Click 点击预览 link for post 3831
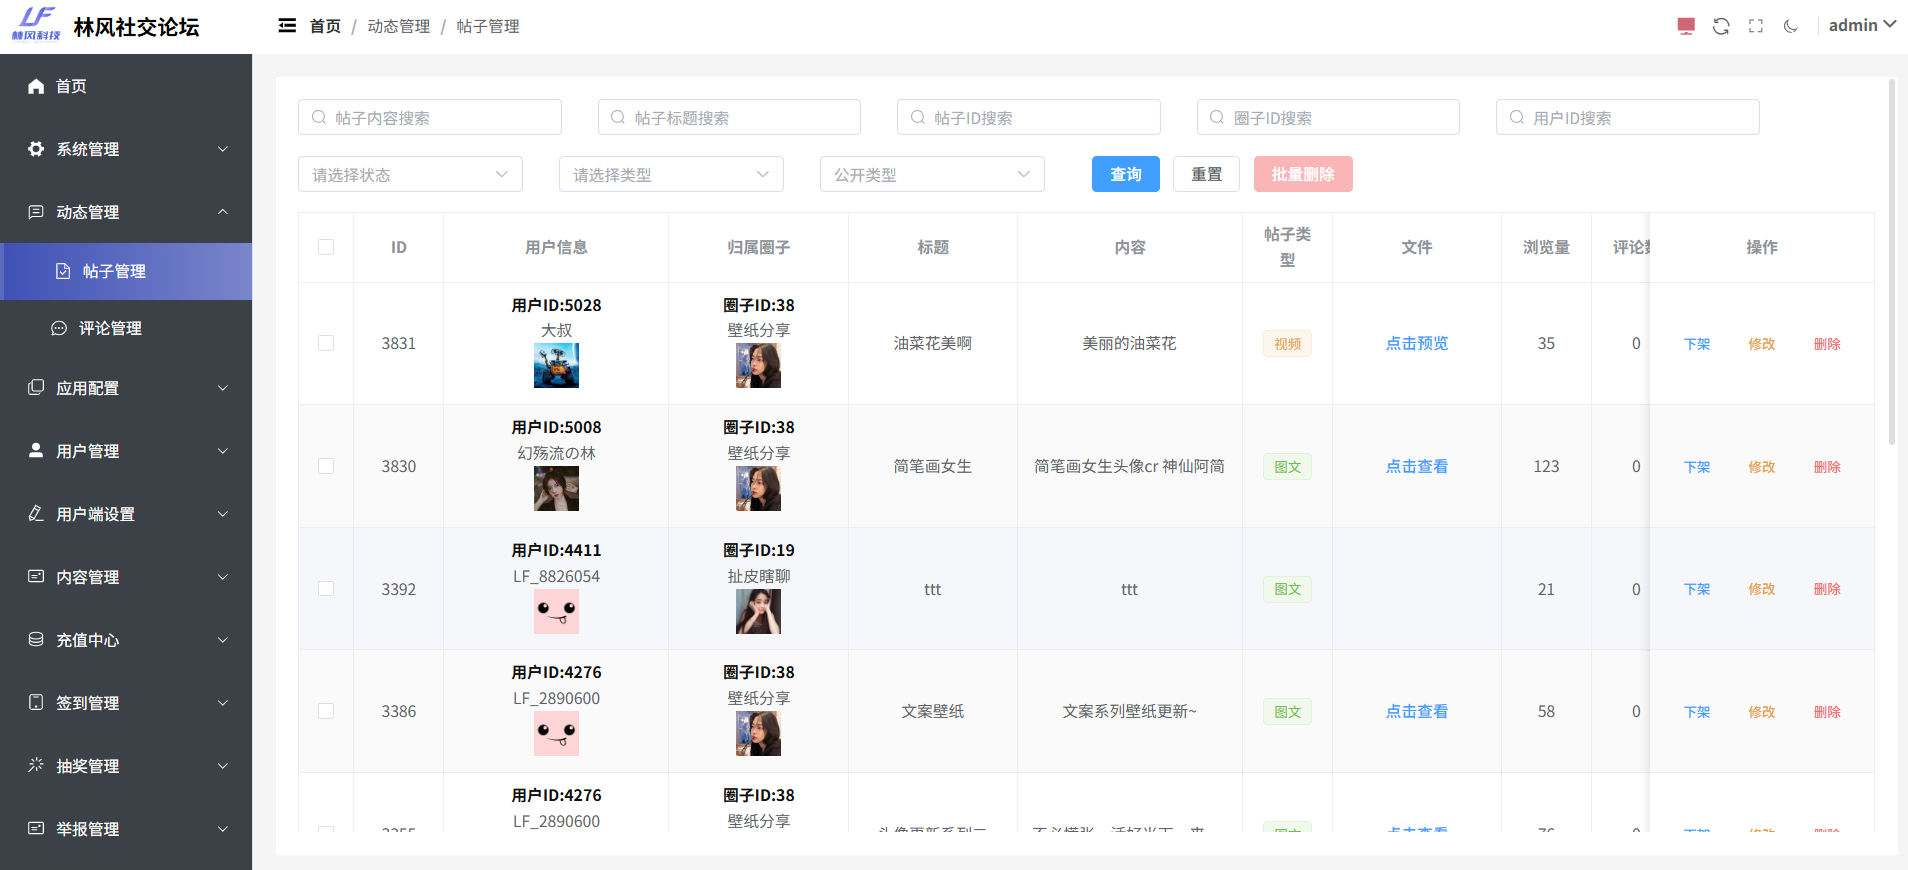 tap(1416, 343)
